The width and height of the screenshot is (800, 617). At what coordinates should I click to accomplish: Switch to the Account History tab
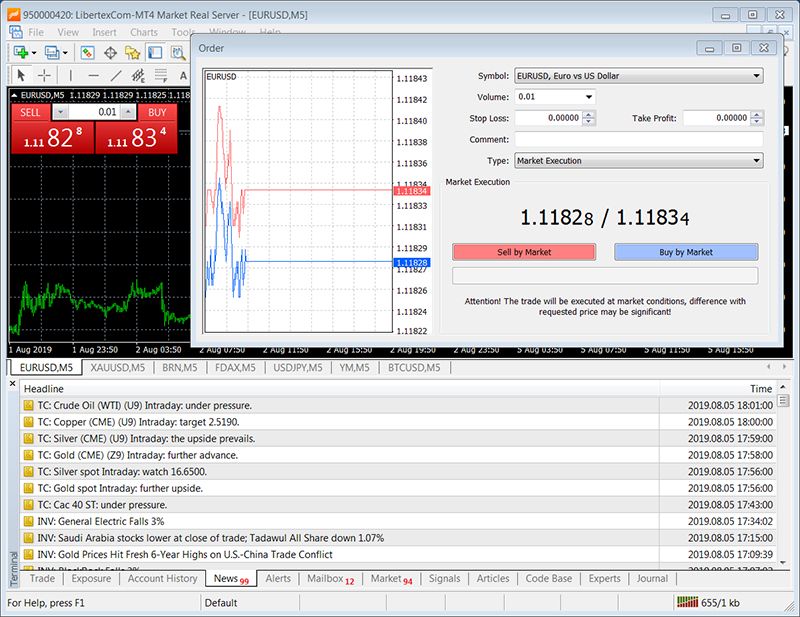click(162, 579)
